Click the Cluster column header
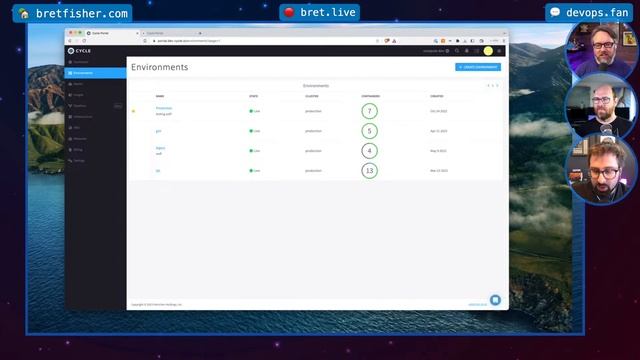The width and height of the screenshot is (640, 360). pos(312,96)
